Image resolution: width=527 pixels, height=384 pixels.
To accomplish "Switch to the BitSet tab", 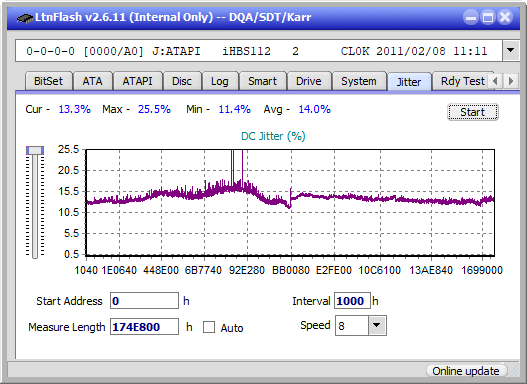I will (48, 81).
